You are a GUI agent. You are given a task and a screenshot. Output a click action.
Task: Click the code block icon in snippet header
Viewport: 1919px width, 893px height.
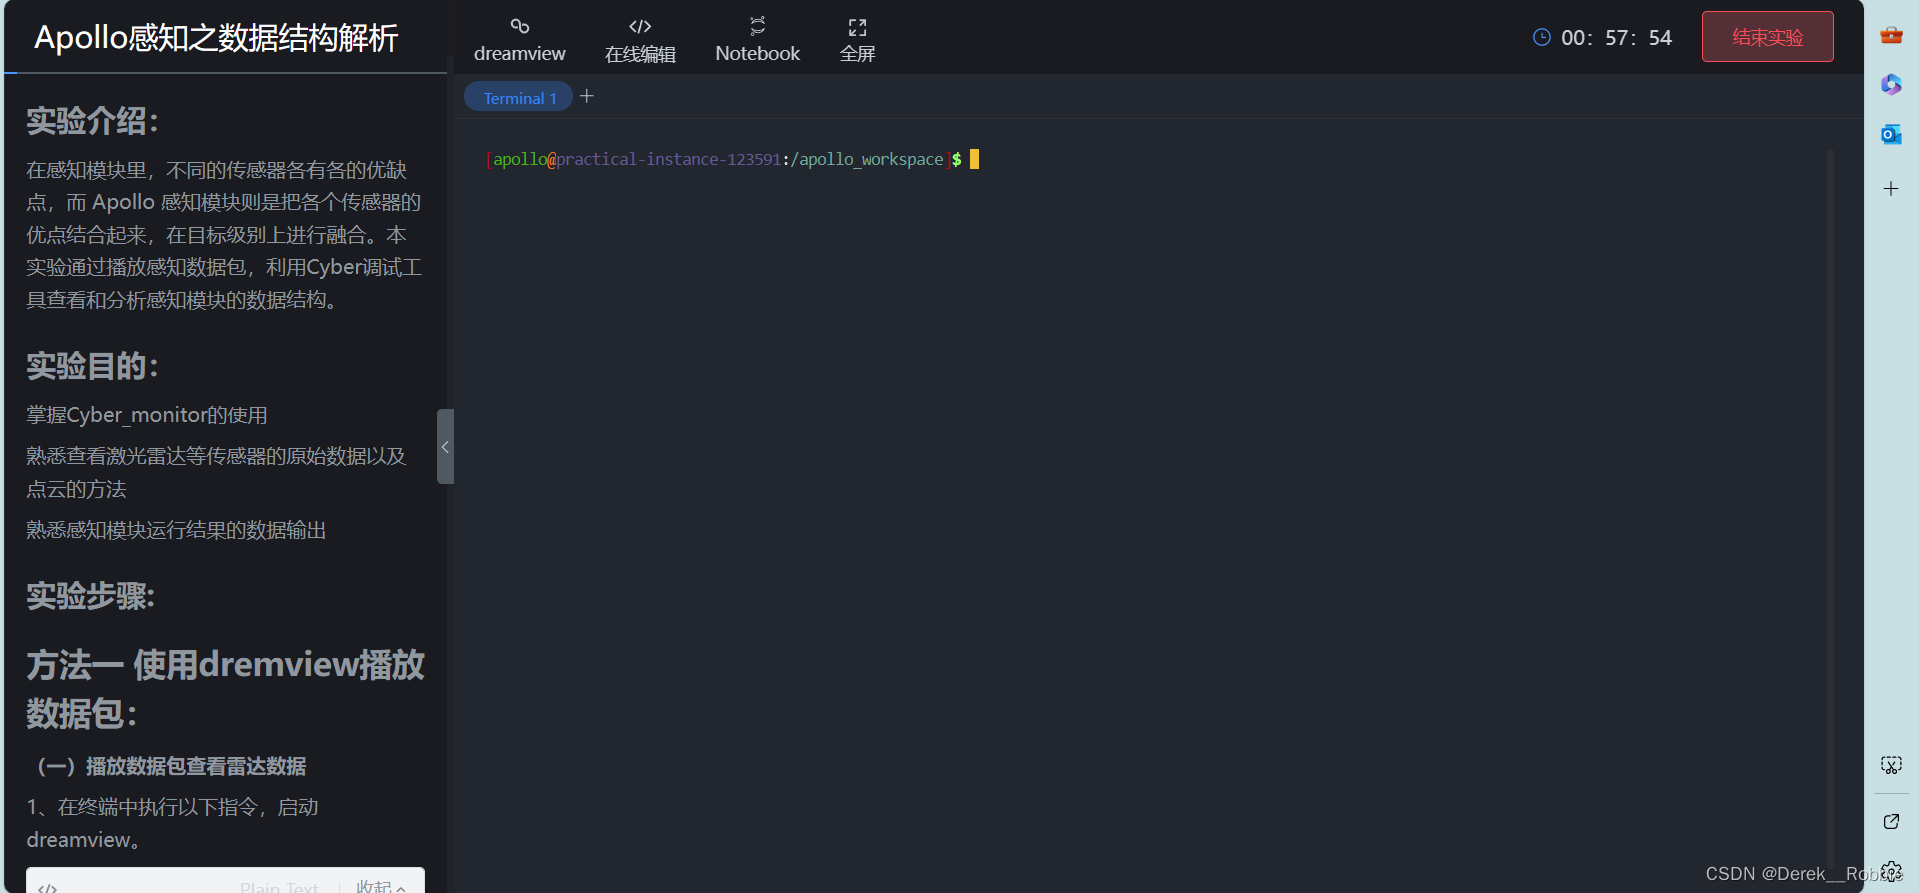[x=47, y=887]
